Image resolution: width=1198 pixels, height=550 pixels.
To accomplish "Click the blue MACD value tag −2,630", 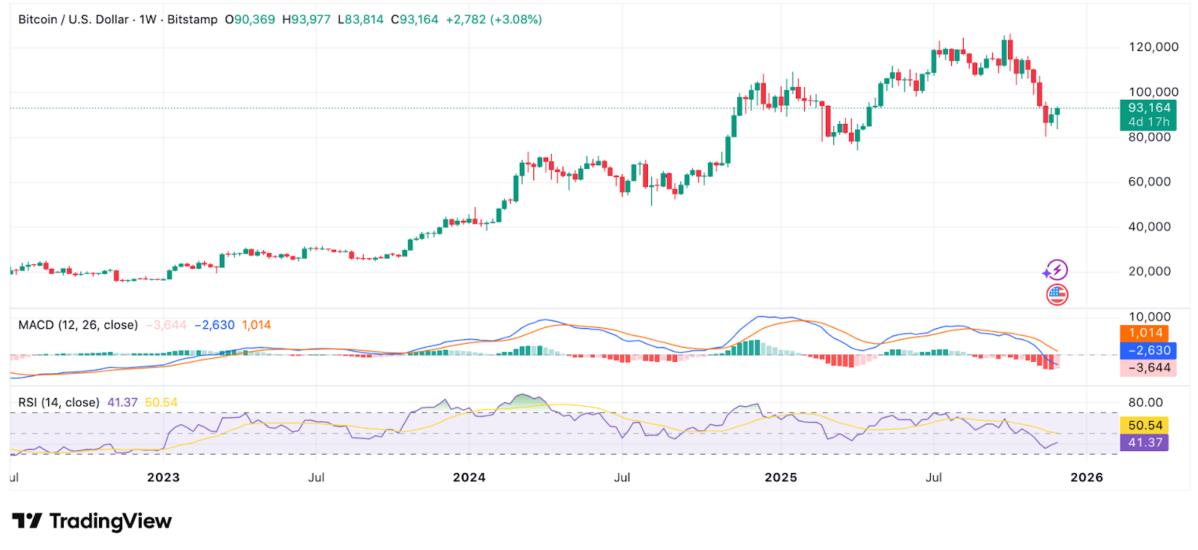I will pos(1148,350).
